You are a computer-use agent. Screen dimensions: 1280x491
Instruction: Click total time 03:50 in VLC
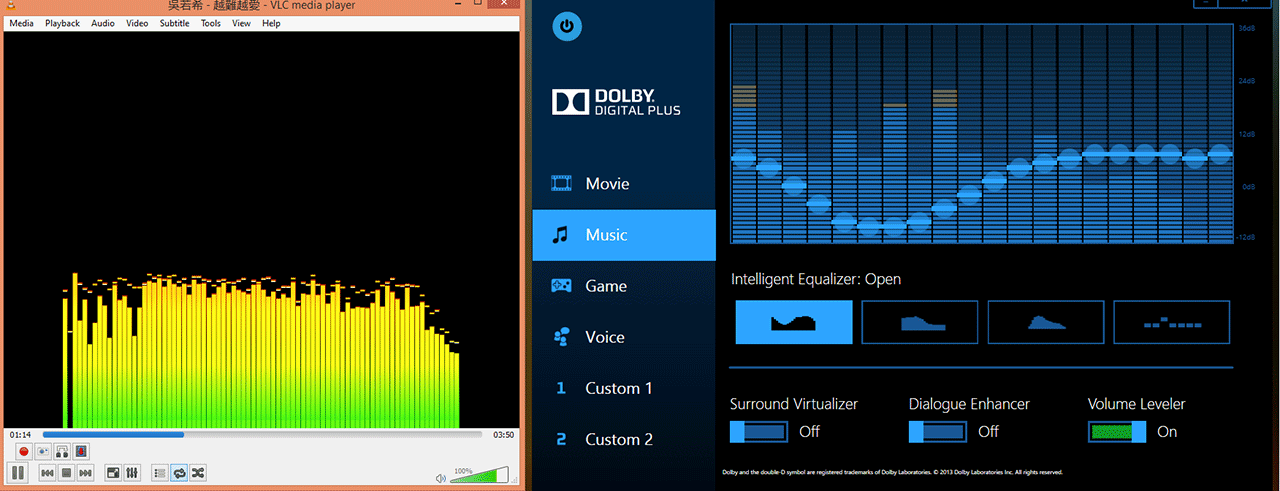tap(503, 435)
